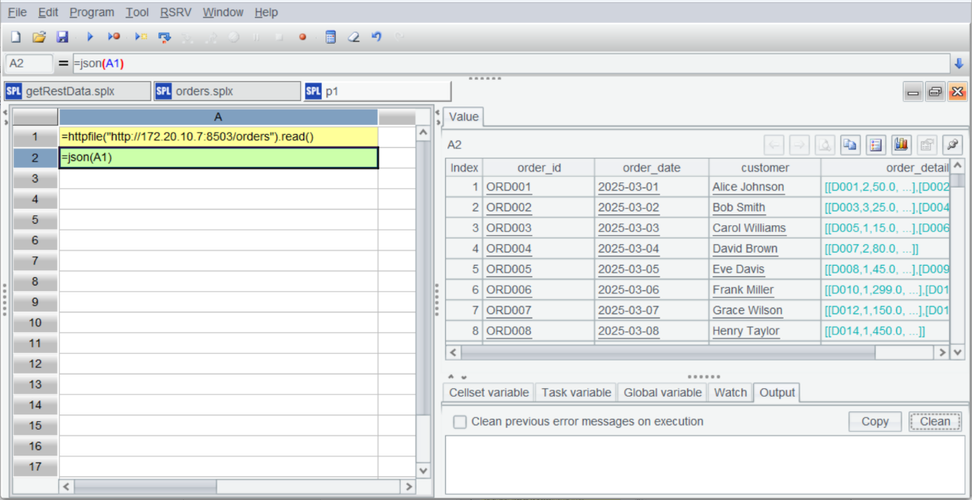Click down arrow of result table scrollbar
The image size is (972, 500).
pos(958,352)
